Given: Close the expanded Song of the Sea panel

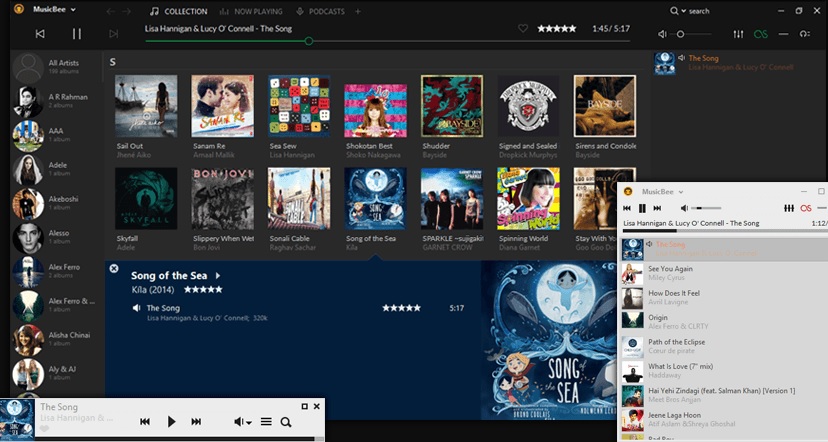Looking at the screenshot, I should coord(114,268).
